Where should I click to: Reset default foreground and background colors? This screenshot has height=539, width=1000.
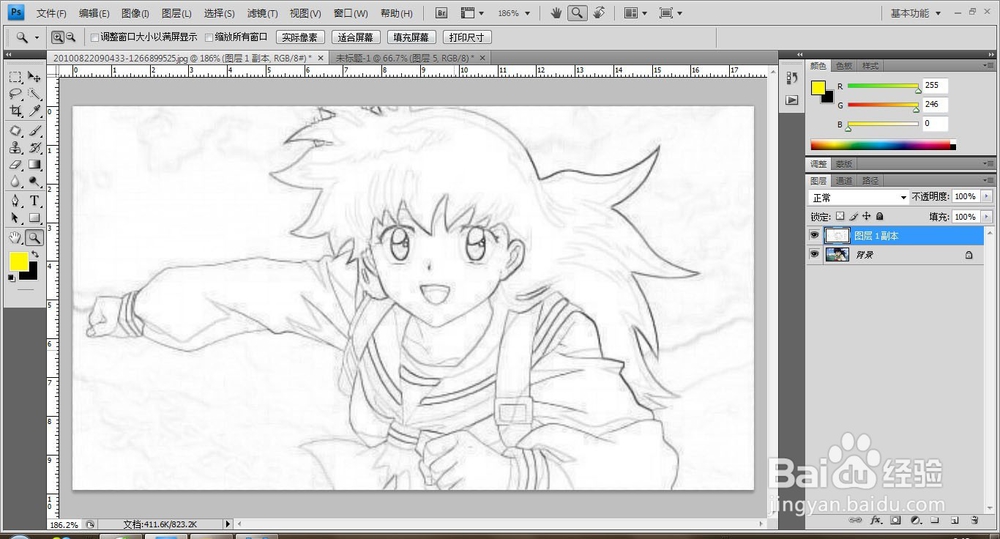[x=11, y=277]
